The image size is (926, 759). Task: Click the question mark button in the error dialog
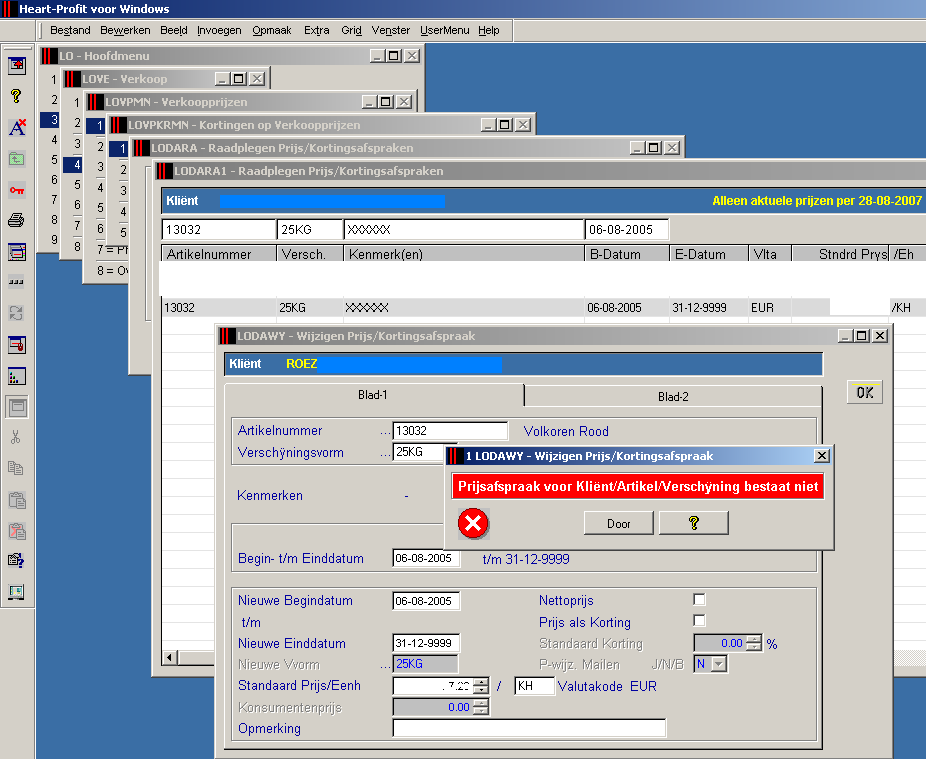(693, 523)
